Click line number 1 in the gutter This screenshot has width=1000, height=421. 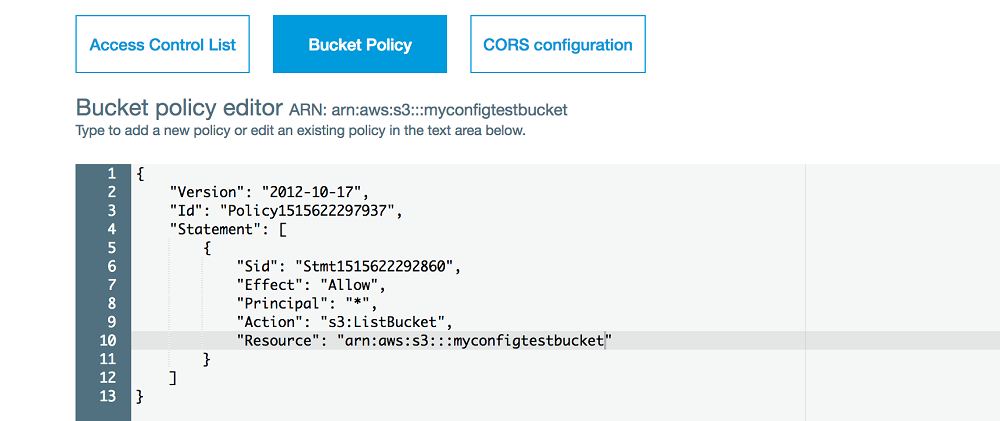coord(112,173)
